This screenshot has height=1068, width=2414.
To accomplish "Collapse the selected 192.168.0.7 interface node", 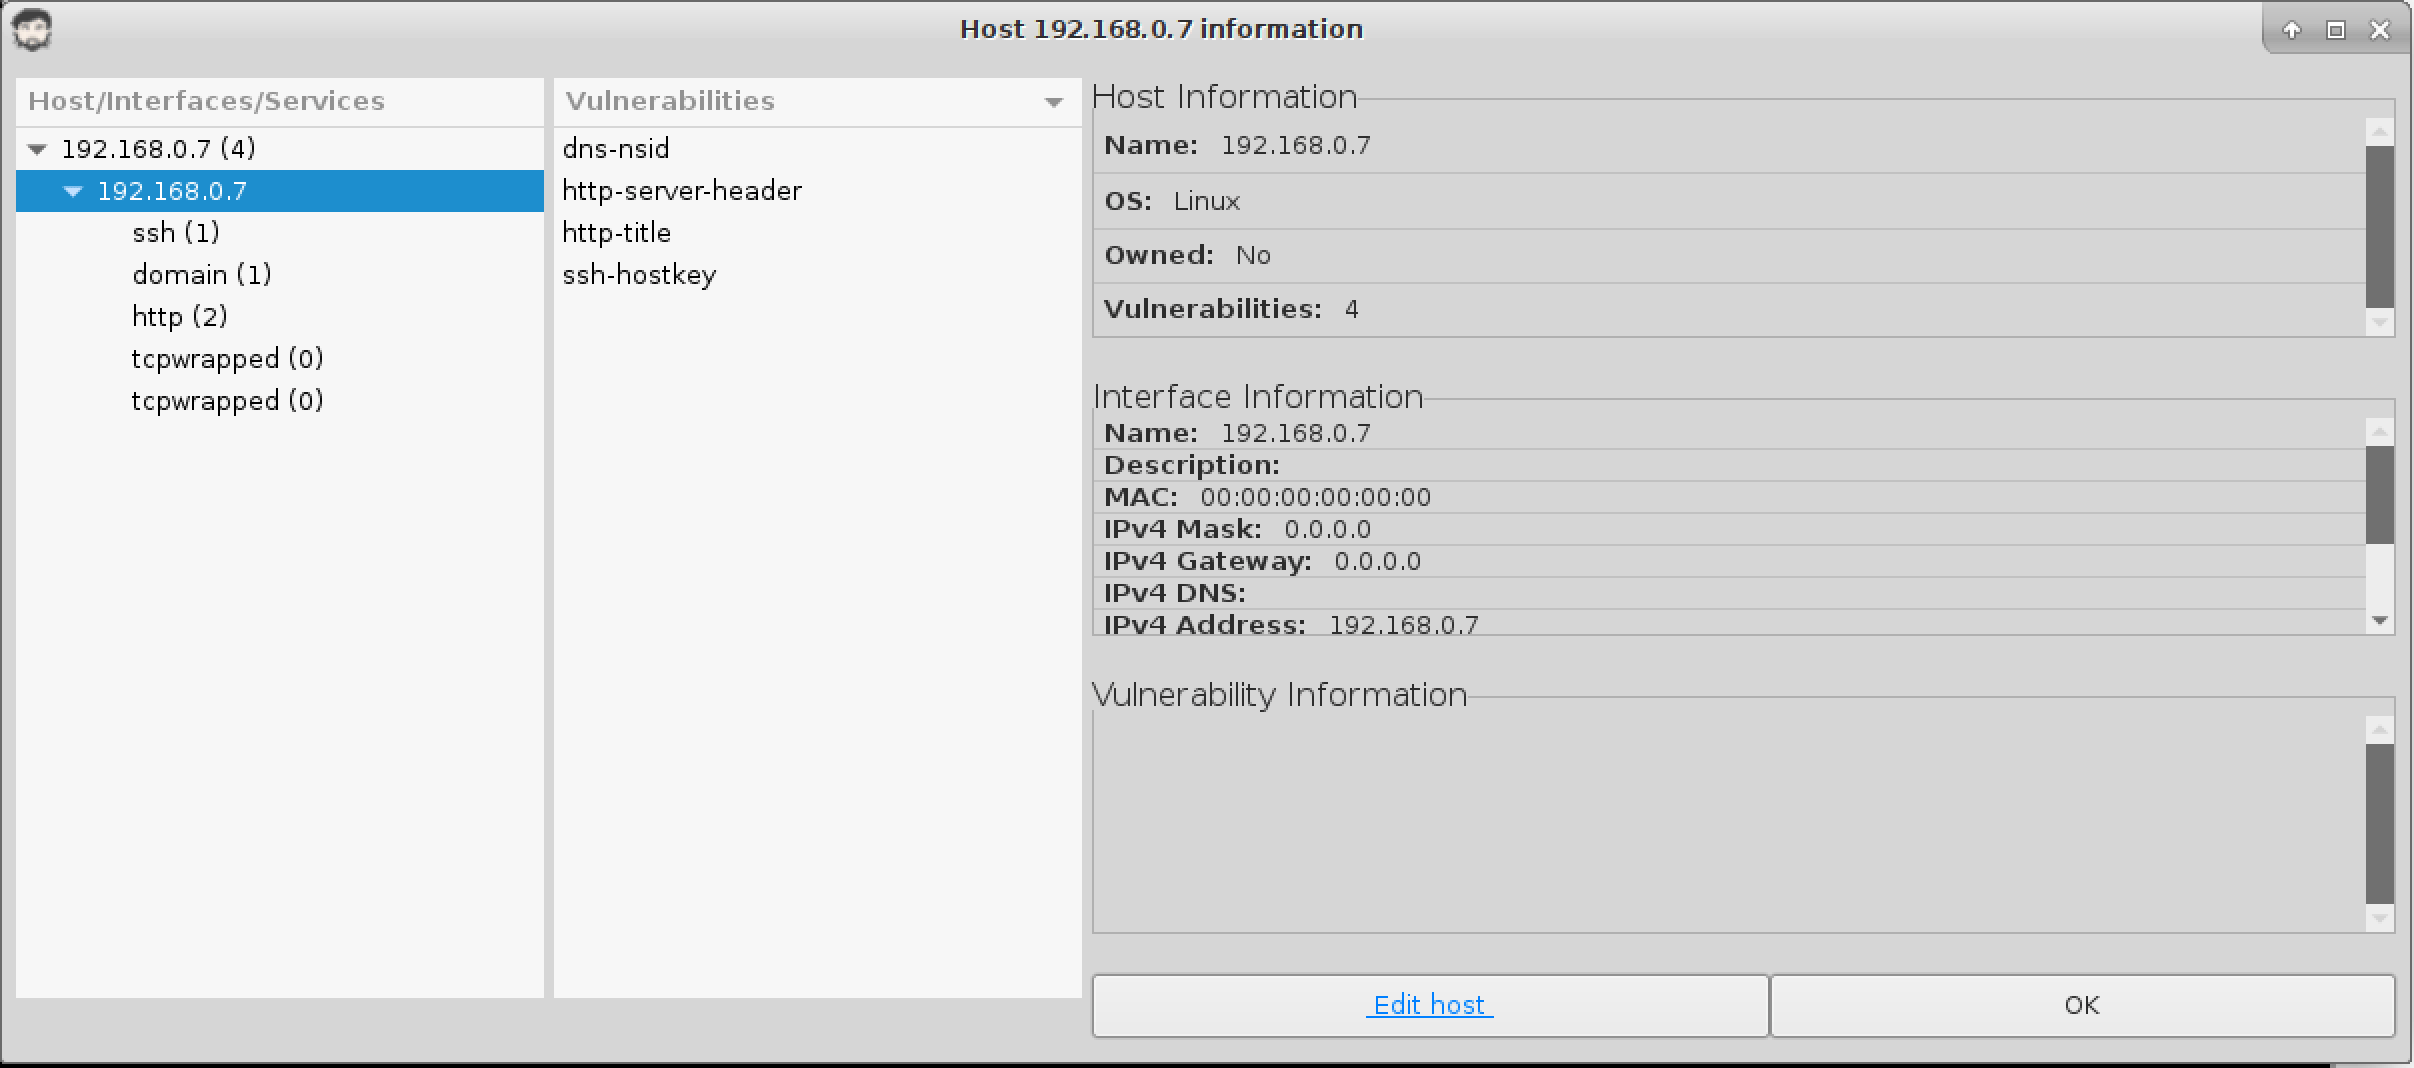I will [x=73, y=192].
